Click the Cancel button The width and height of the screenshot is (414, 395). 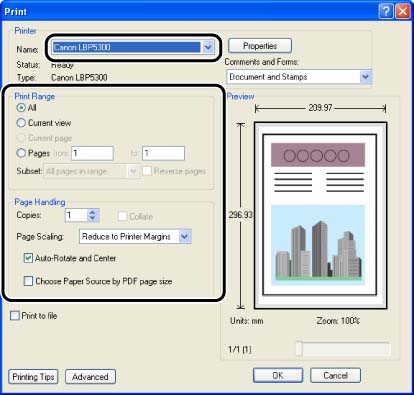click(x=335, y=376)
